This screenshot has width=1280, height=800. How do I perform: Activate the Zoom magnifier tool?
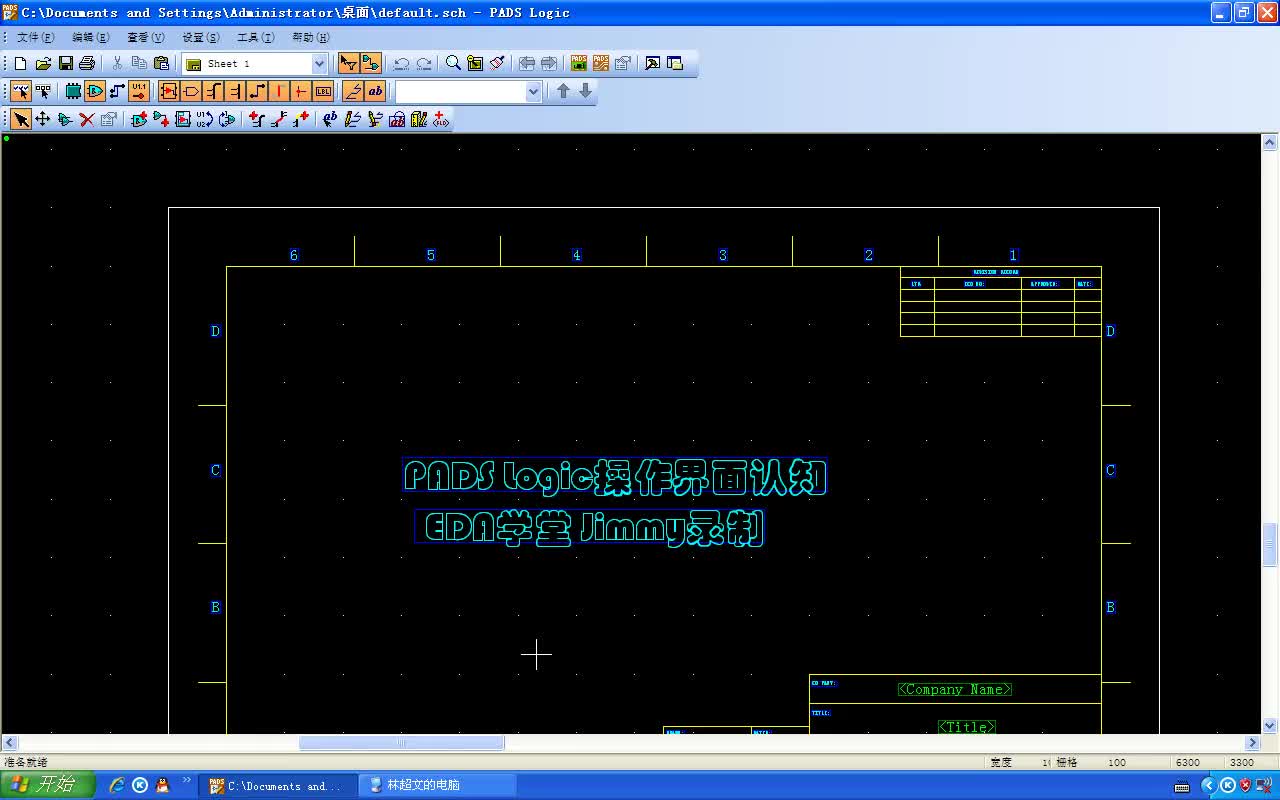[x=453, y=63]
